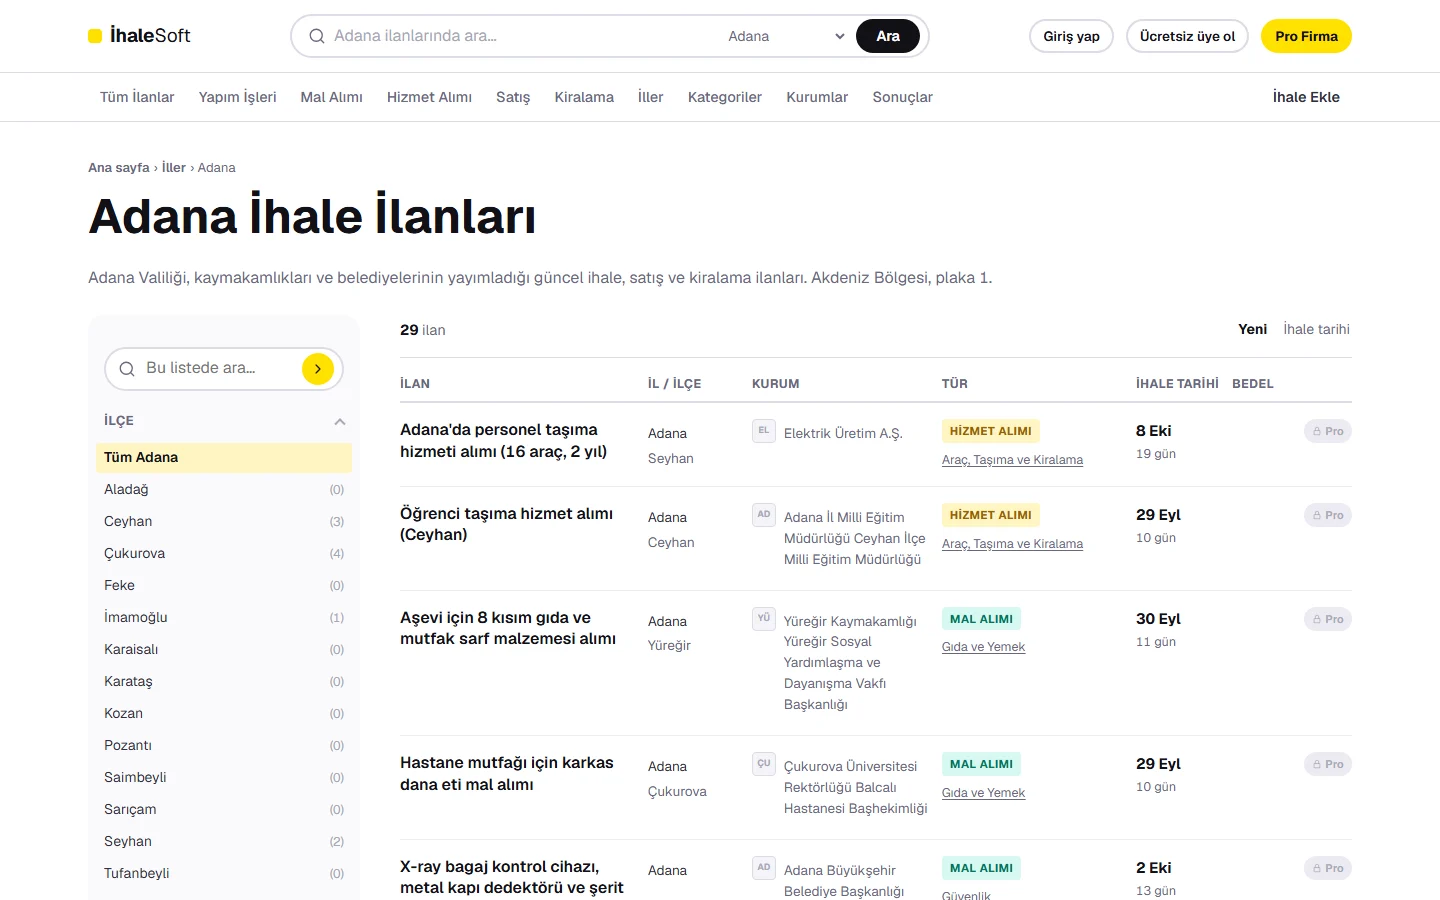Click the ÇU badge beside Çukurova Üniversitesi
This screenshot has height=900, width=1440.
tap(764, 764)
